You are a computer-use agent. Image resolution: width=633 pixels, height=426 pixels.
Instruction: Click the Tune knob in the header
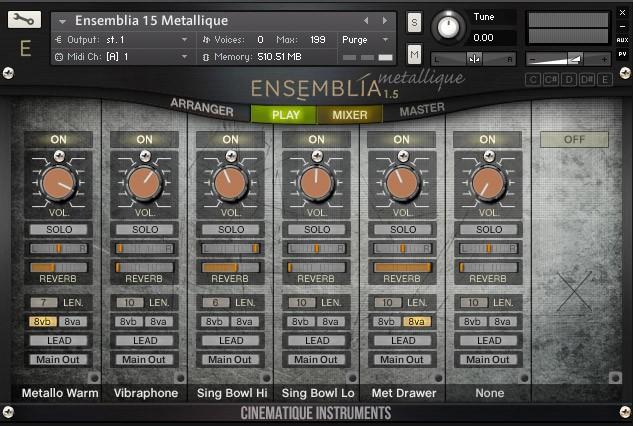(450, 27)
